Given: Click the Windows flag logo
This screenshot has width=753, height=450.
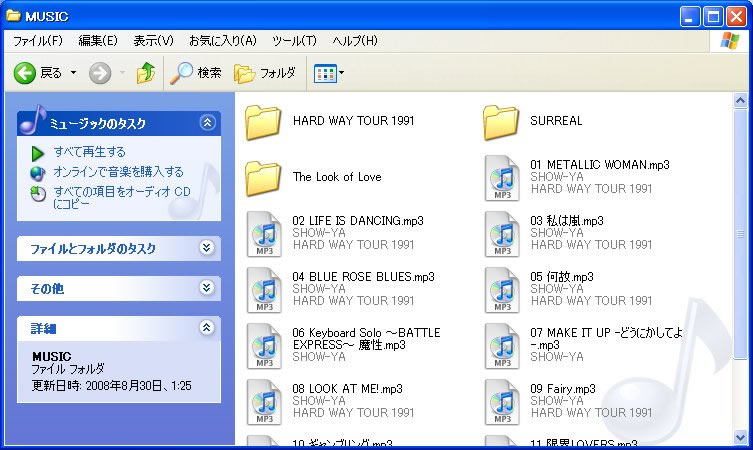Looking at the screenshot, I should tap(729, 41).
